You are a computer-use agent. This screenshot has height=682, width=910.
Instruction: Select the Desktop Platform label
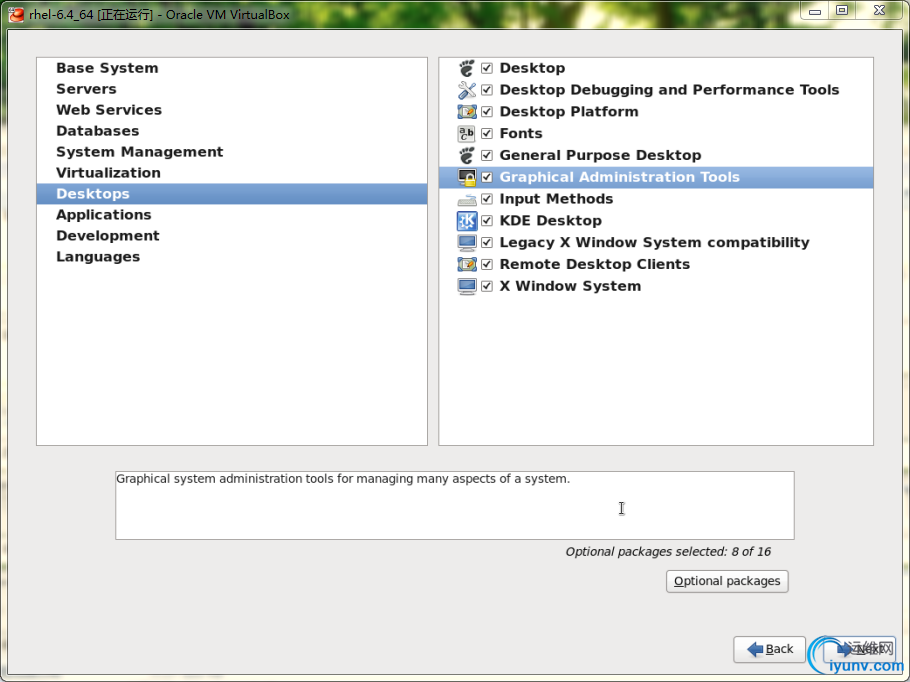tap(569, 111)
